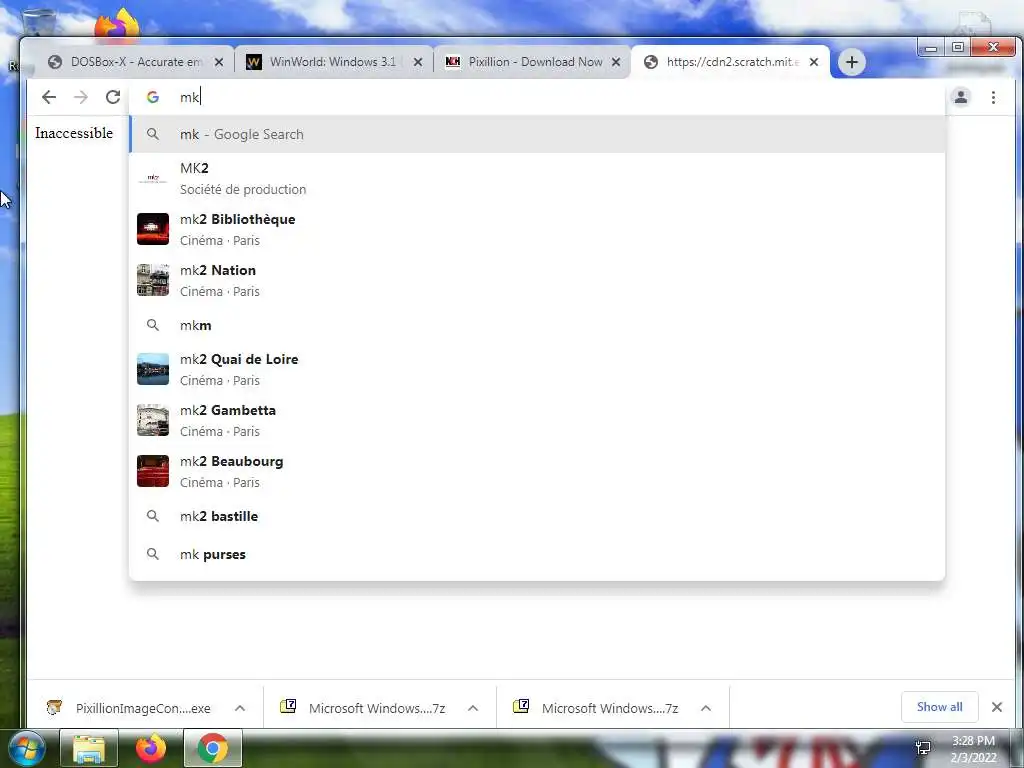
Task: Close the WinWorld Windows 3.1 tab
Action: 418,62
